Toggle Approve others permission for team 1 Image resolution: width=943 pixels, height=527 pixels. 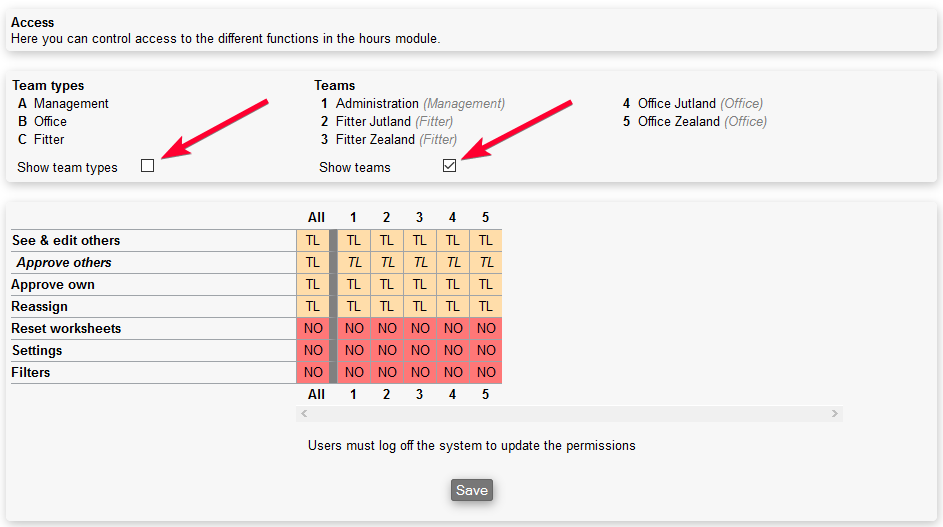(354, 262)
